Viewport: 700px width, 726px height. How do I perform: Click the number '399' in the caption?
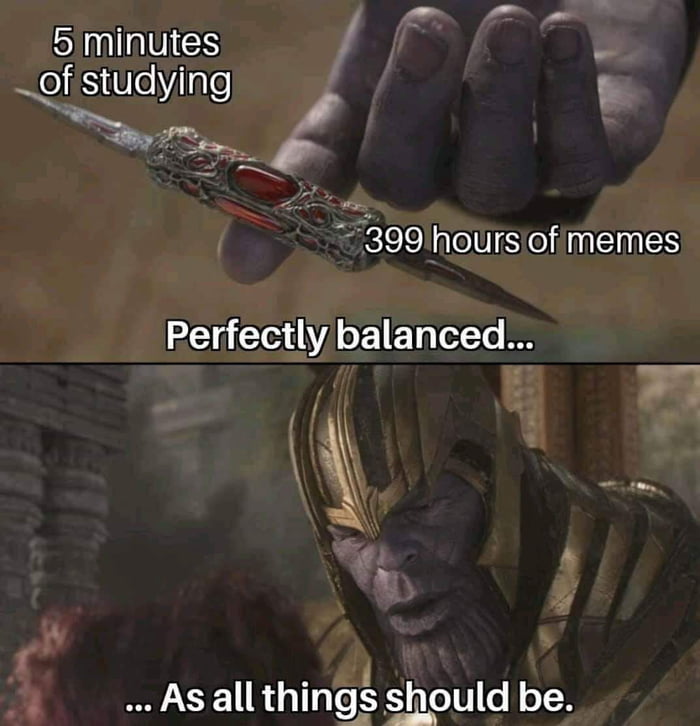coord(393,241)
